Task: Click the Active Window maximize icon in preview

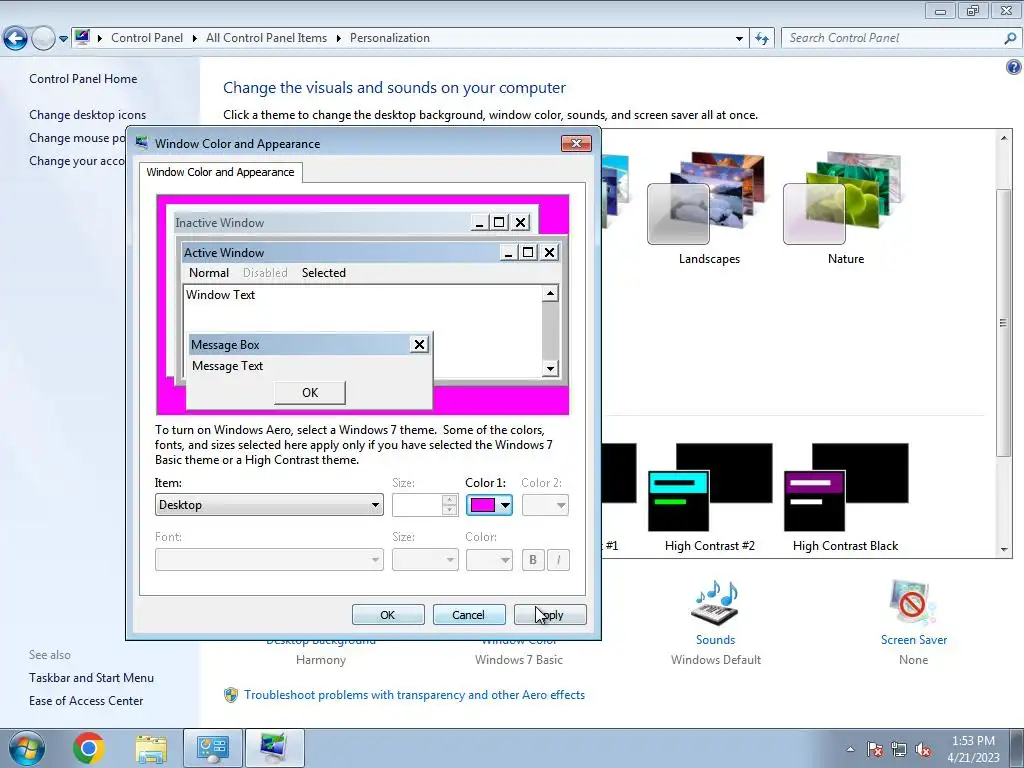Action: click(x=528, y=252)
